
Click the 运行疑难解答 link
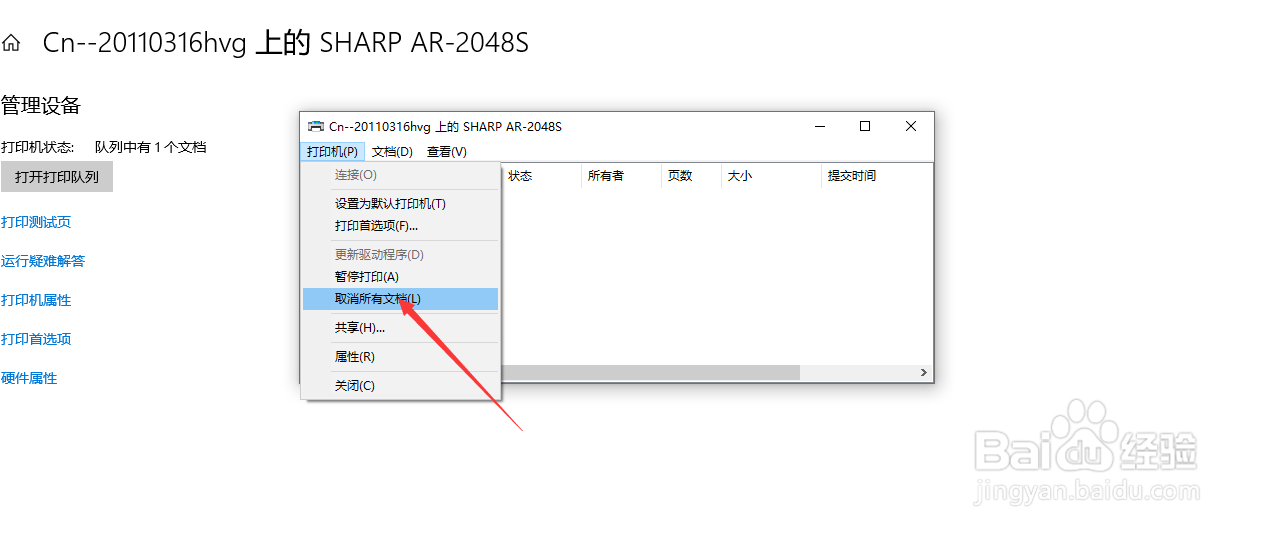[43, 261]
